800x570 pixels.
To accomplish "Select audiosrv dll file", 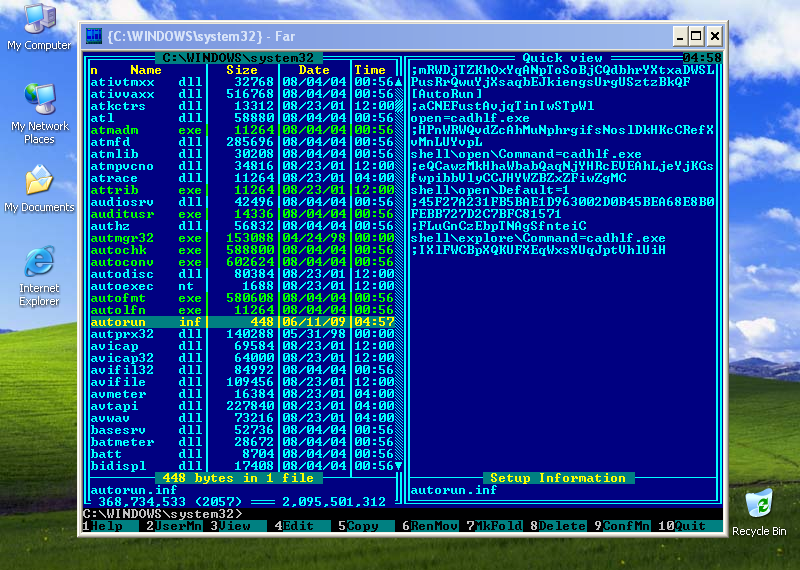I will pos(242,202).
